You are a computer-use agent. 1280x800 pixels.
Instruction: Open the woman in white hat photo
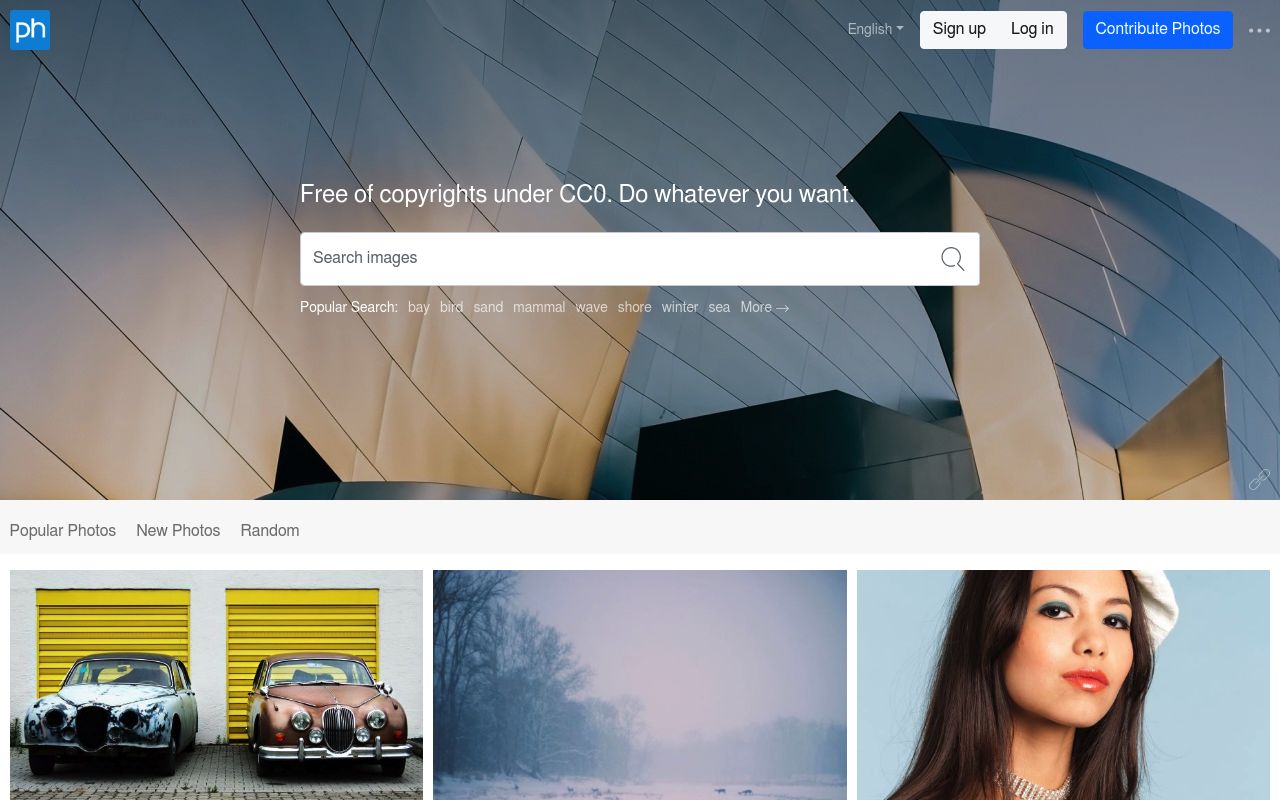click(x=1063, y=685)
